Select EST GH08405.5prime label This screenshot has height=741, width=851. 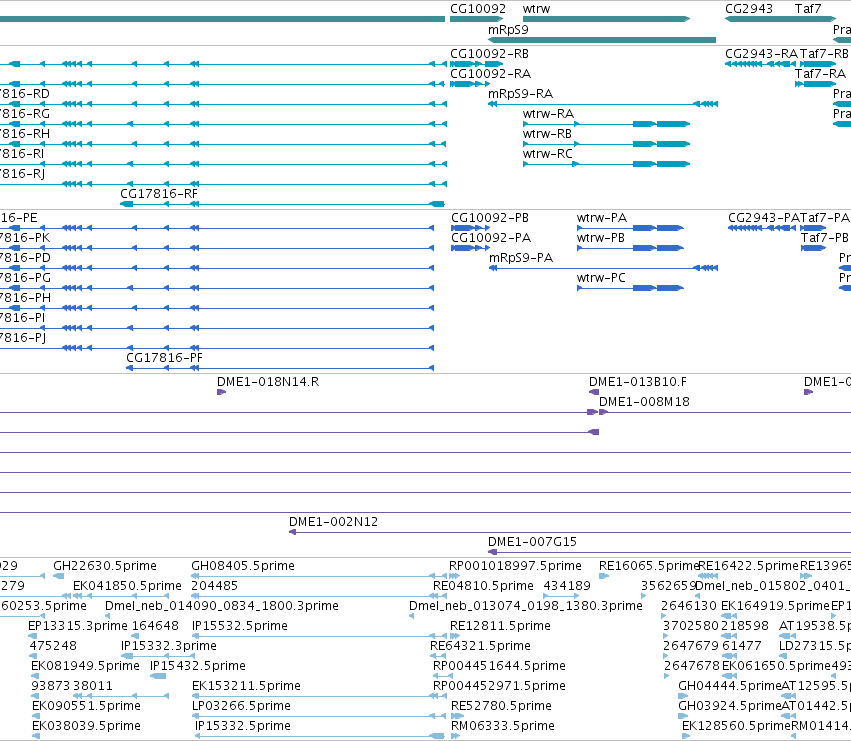coord(243,566)
